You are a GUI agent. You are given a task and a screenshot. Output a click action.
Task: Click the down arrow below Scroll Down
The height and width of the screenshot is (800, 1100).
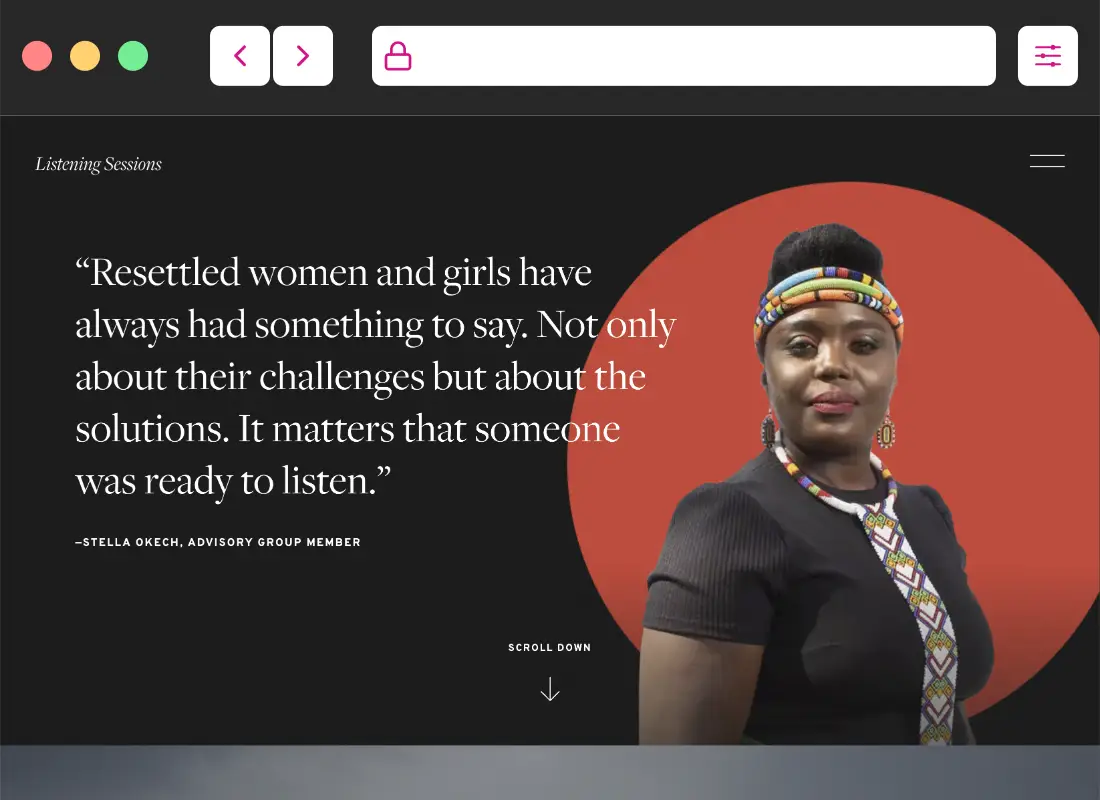pyautogui.click(x=549, y=689)
